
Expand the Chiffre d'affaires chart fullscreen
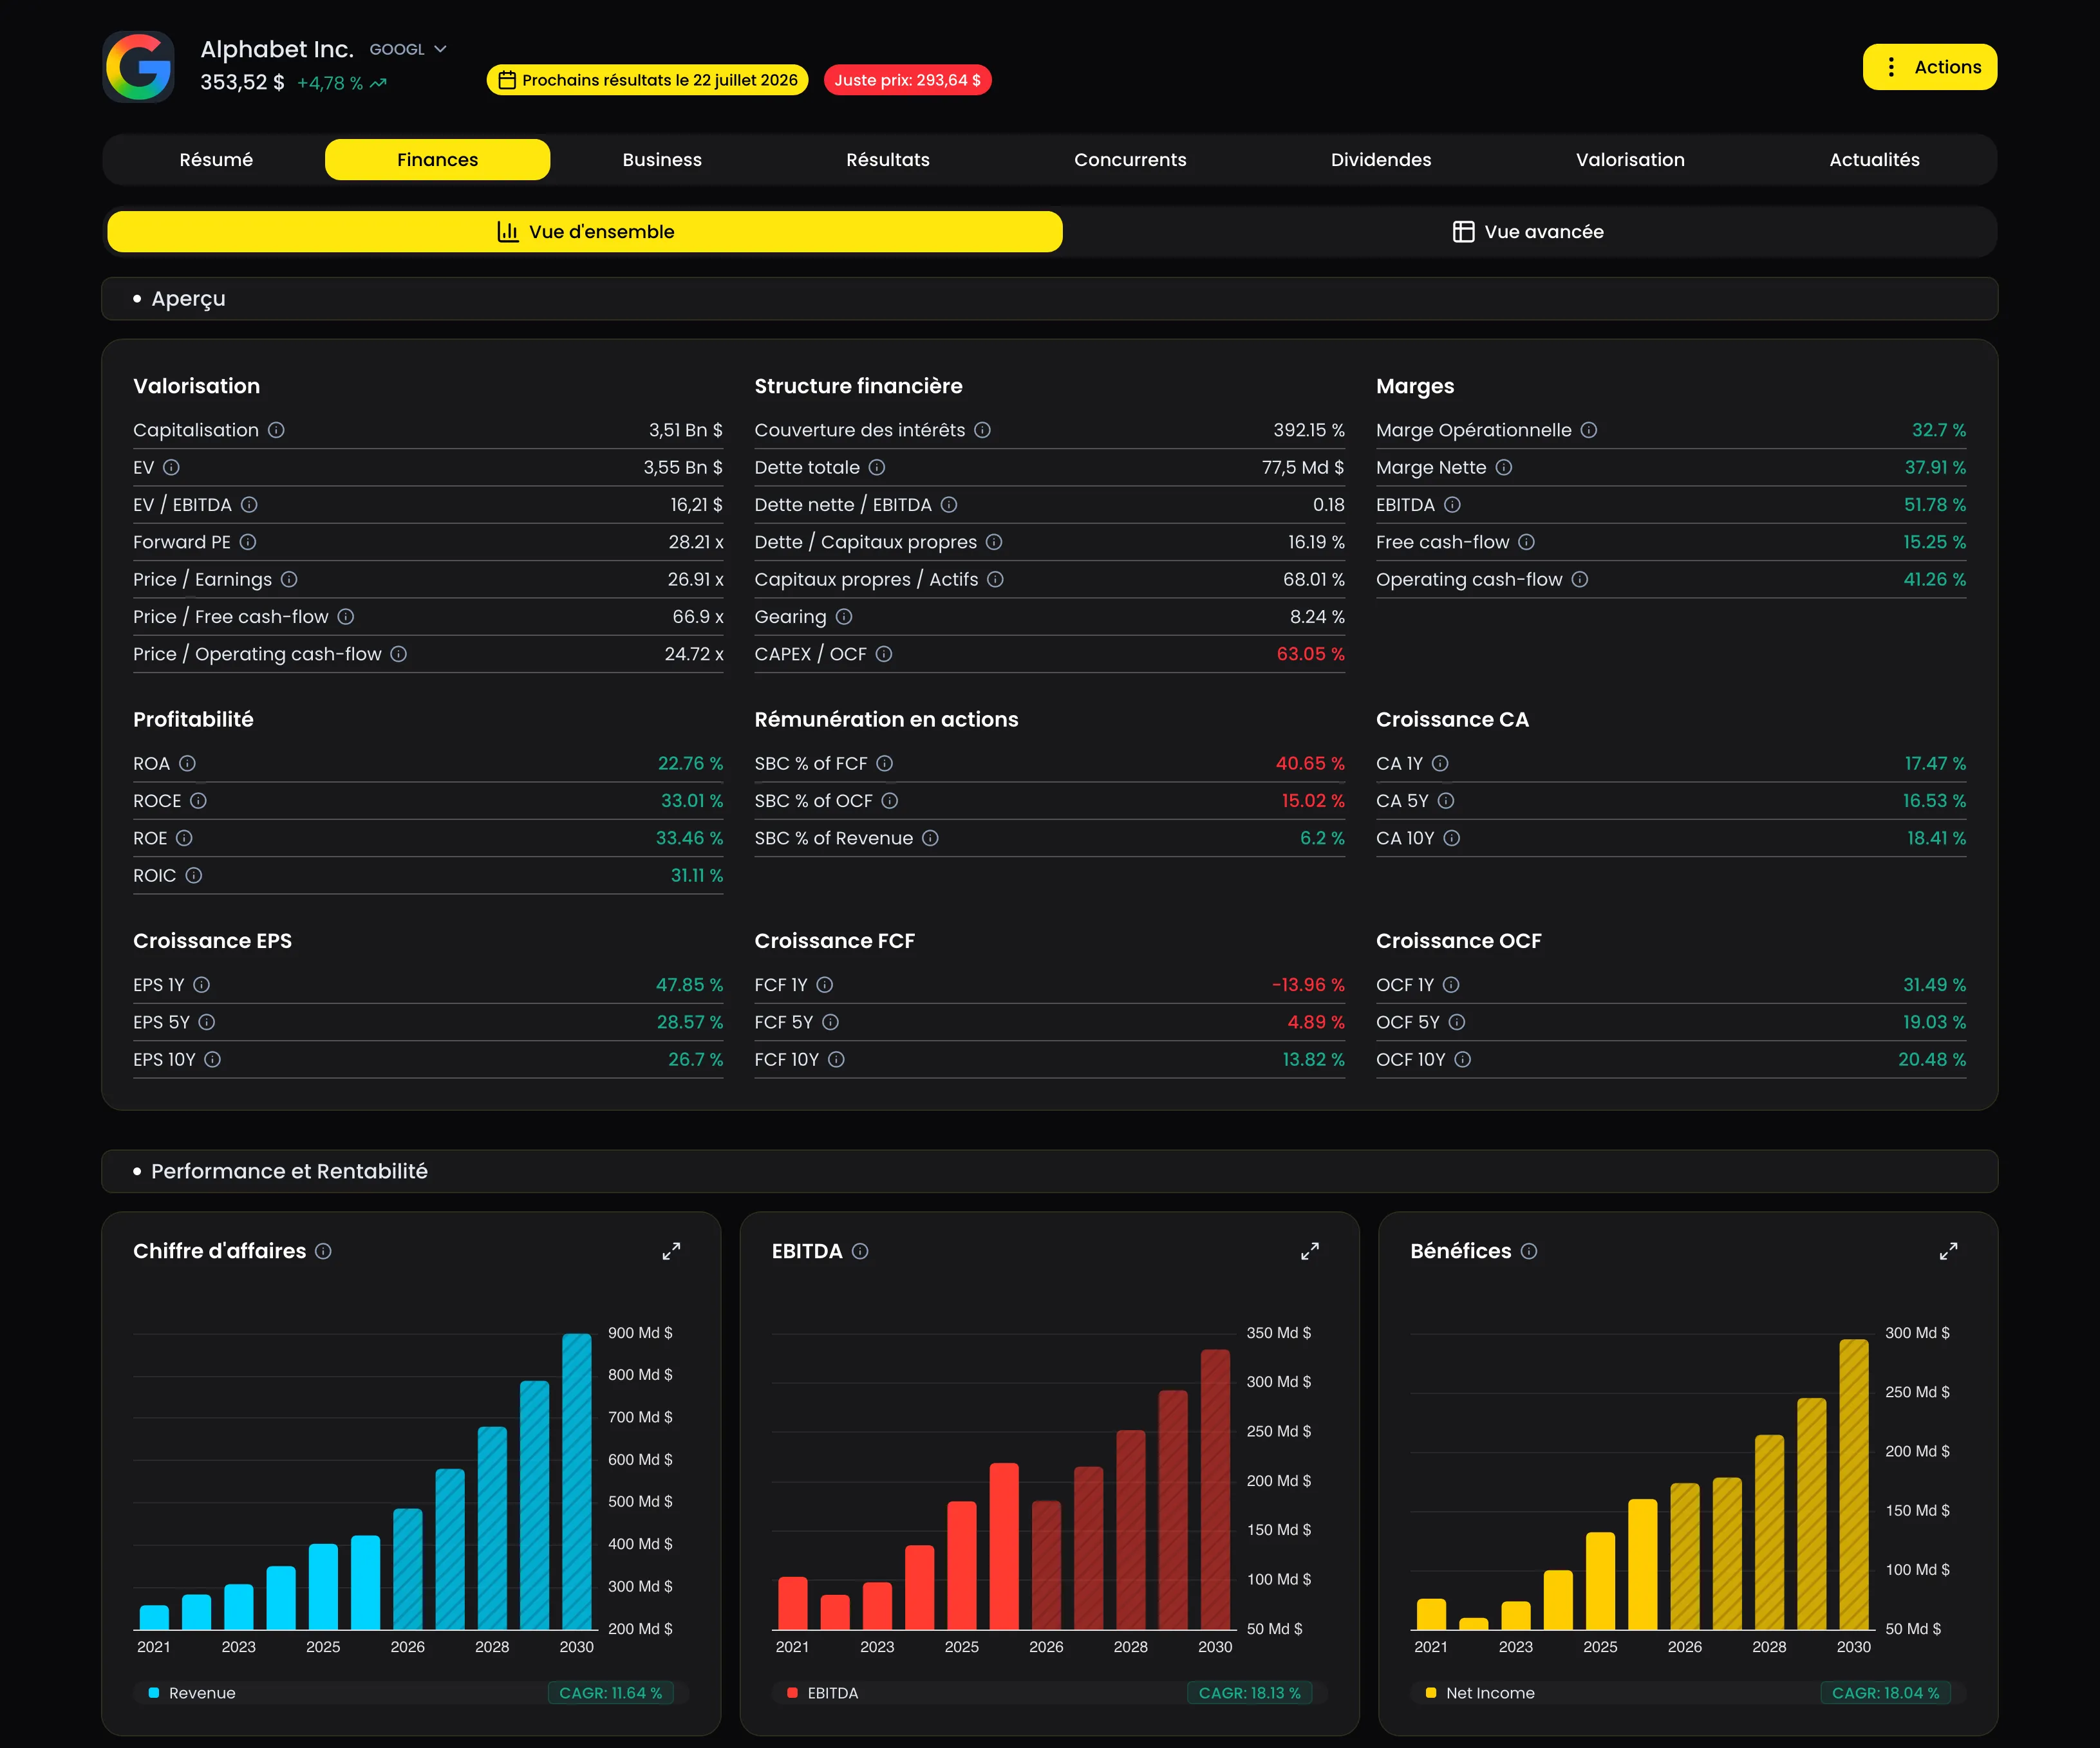coord(671,1251)
